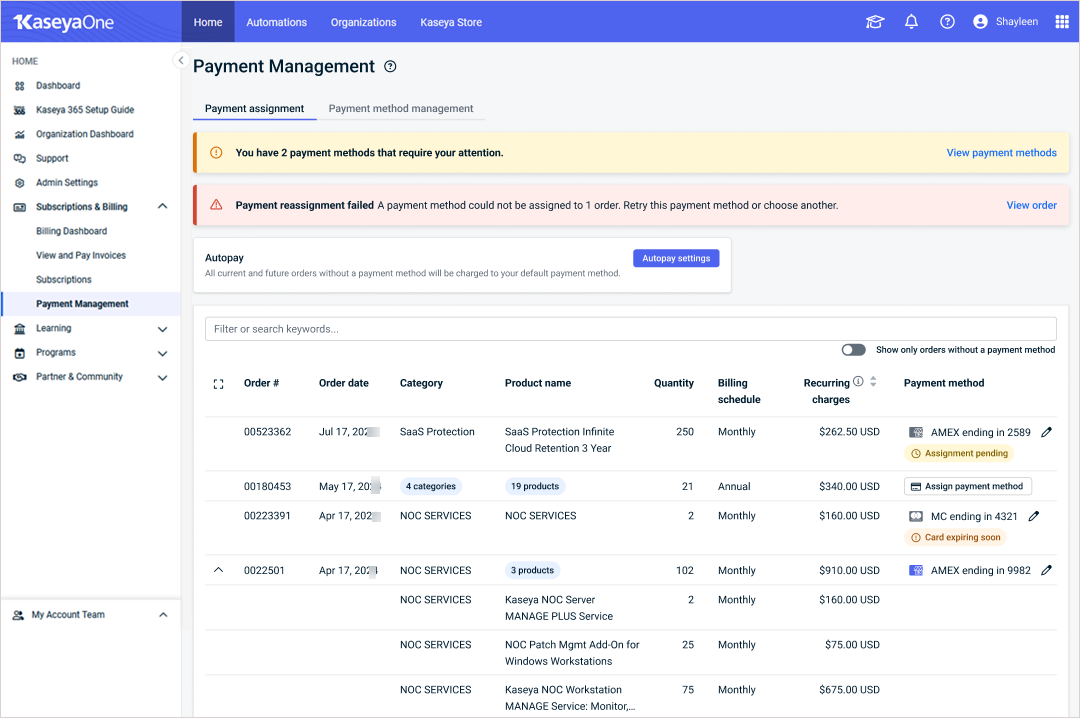Click the Filter or search keywords field
The image size is (1080, 718).
click(630, 329)
